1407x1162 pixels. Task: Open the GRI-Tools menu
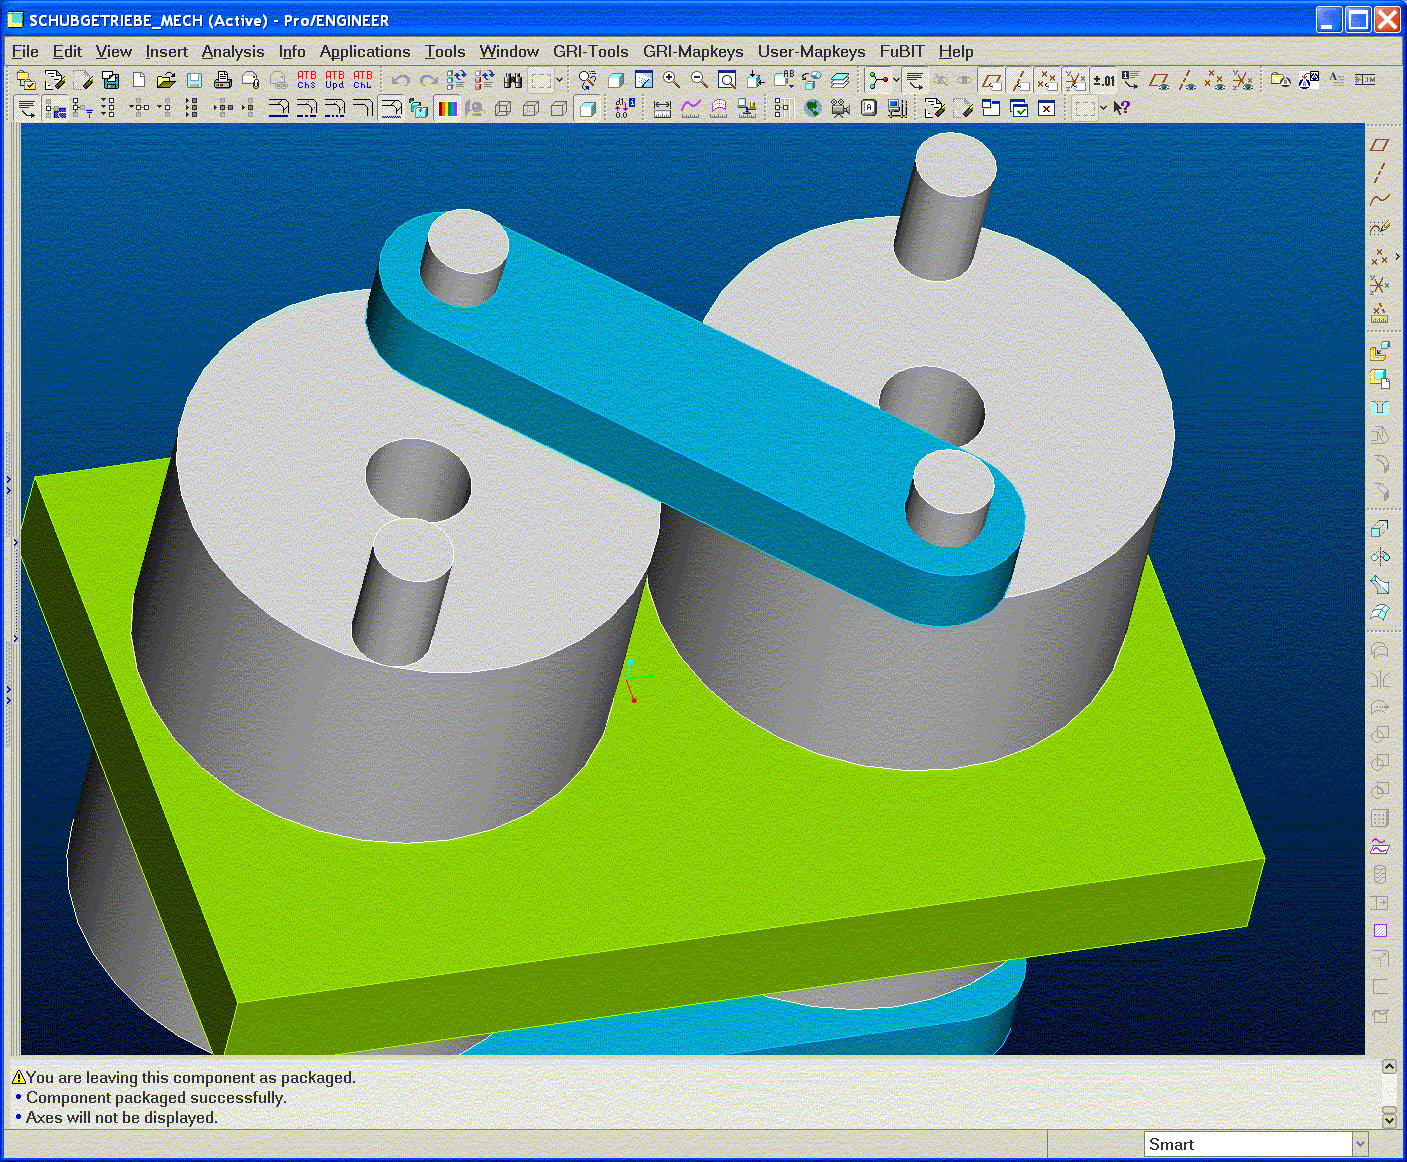pos(590,51)
